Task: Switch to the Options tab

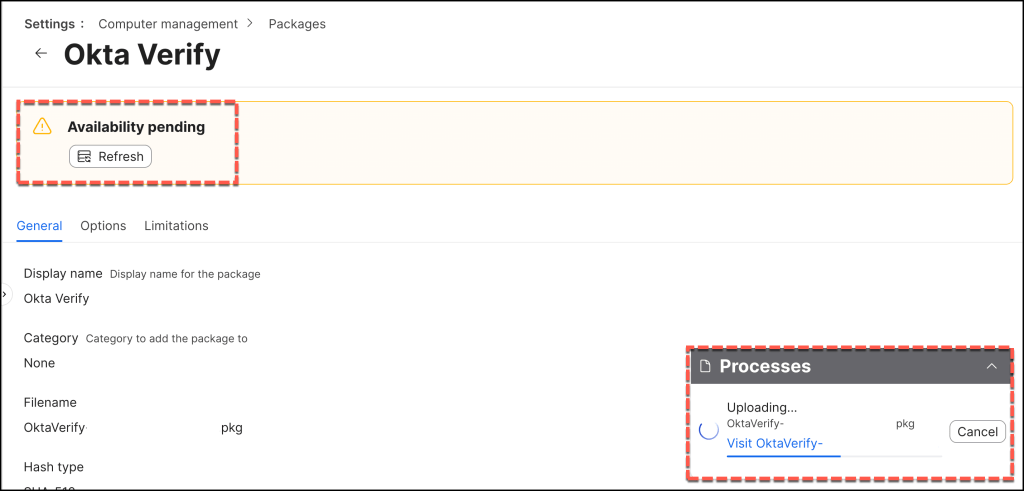Action: (103, 226)
